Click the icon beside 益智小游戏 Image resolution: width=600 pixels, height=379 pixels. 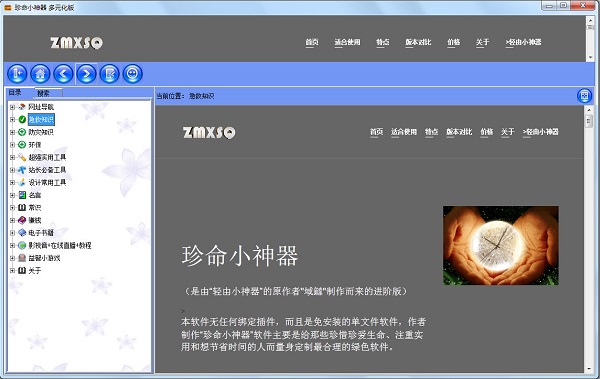coord(22,258)
